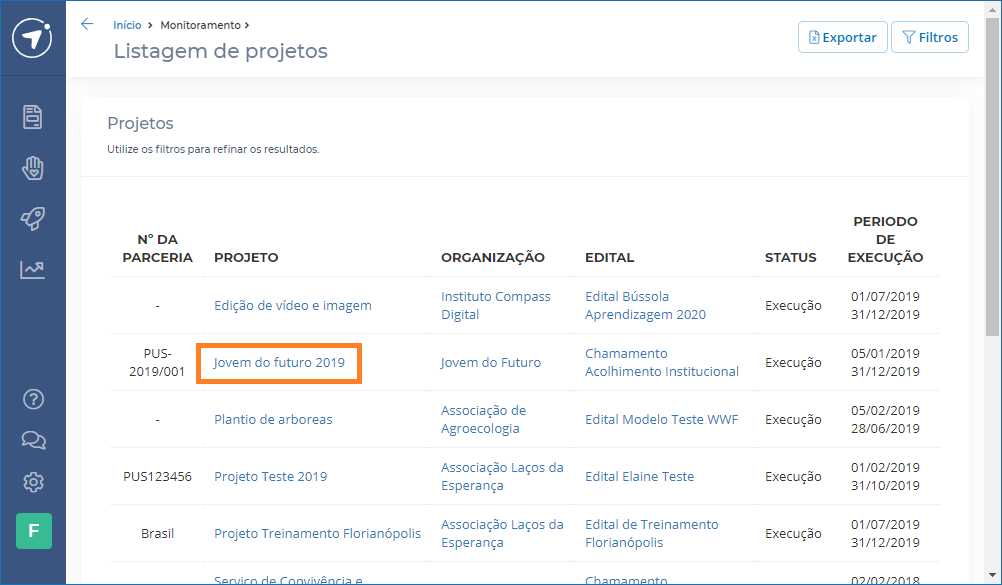1002x585 pixels.
Task: Go to the Início breadcrumb link
Action: [x=127, y=25]
